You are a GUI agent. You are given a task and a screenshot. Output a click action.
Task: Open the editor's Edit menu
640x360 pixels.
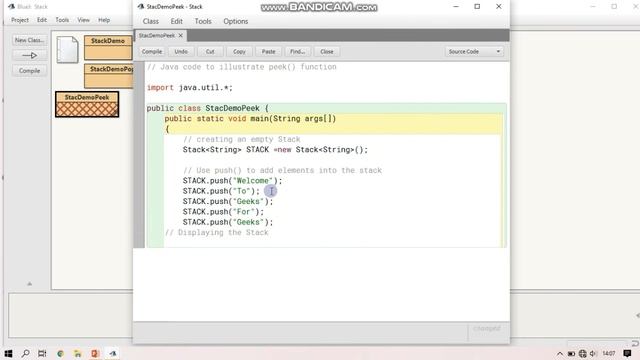(176, 21)
